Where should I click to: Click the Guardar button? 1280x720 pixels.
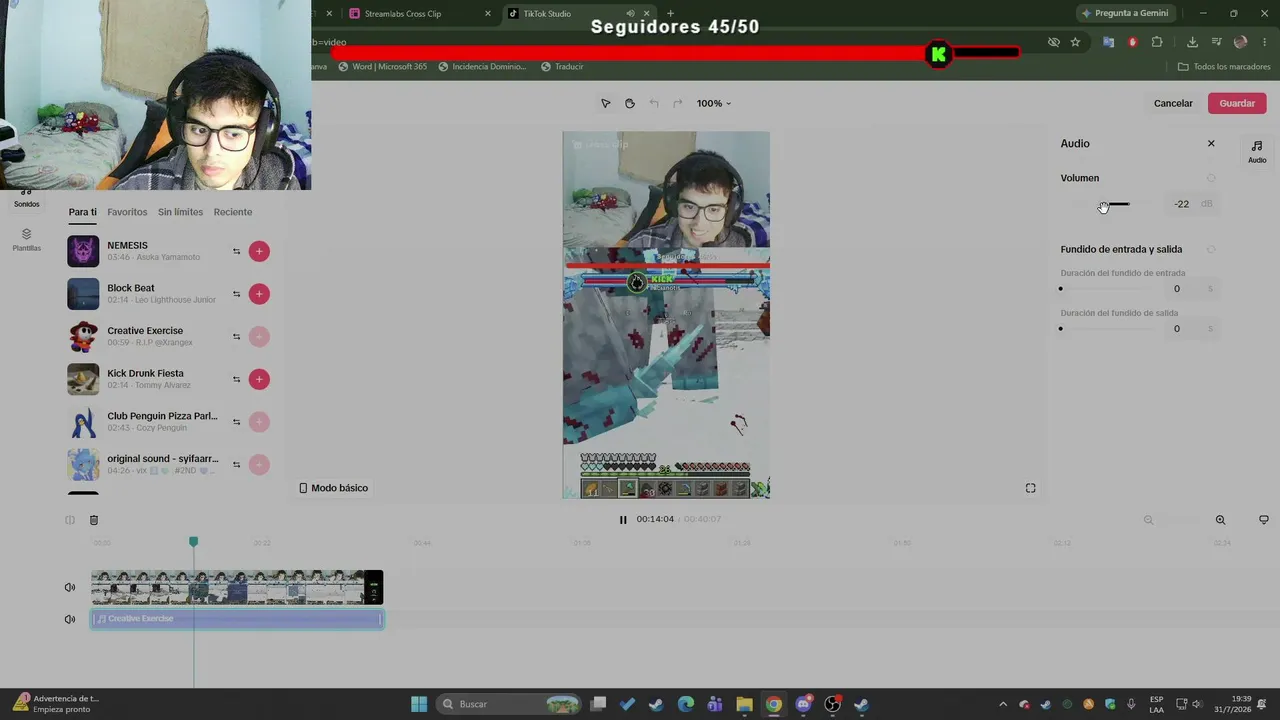(1237, 103)
